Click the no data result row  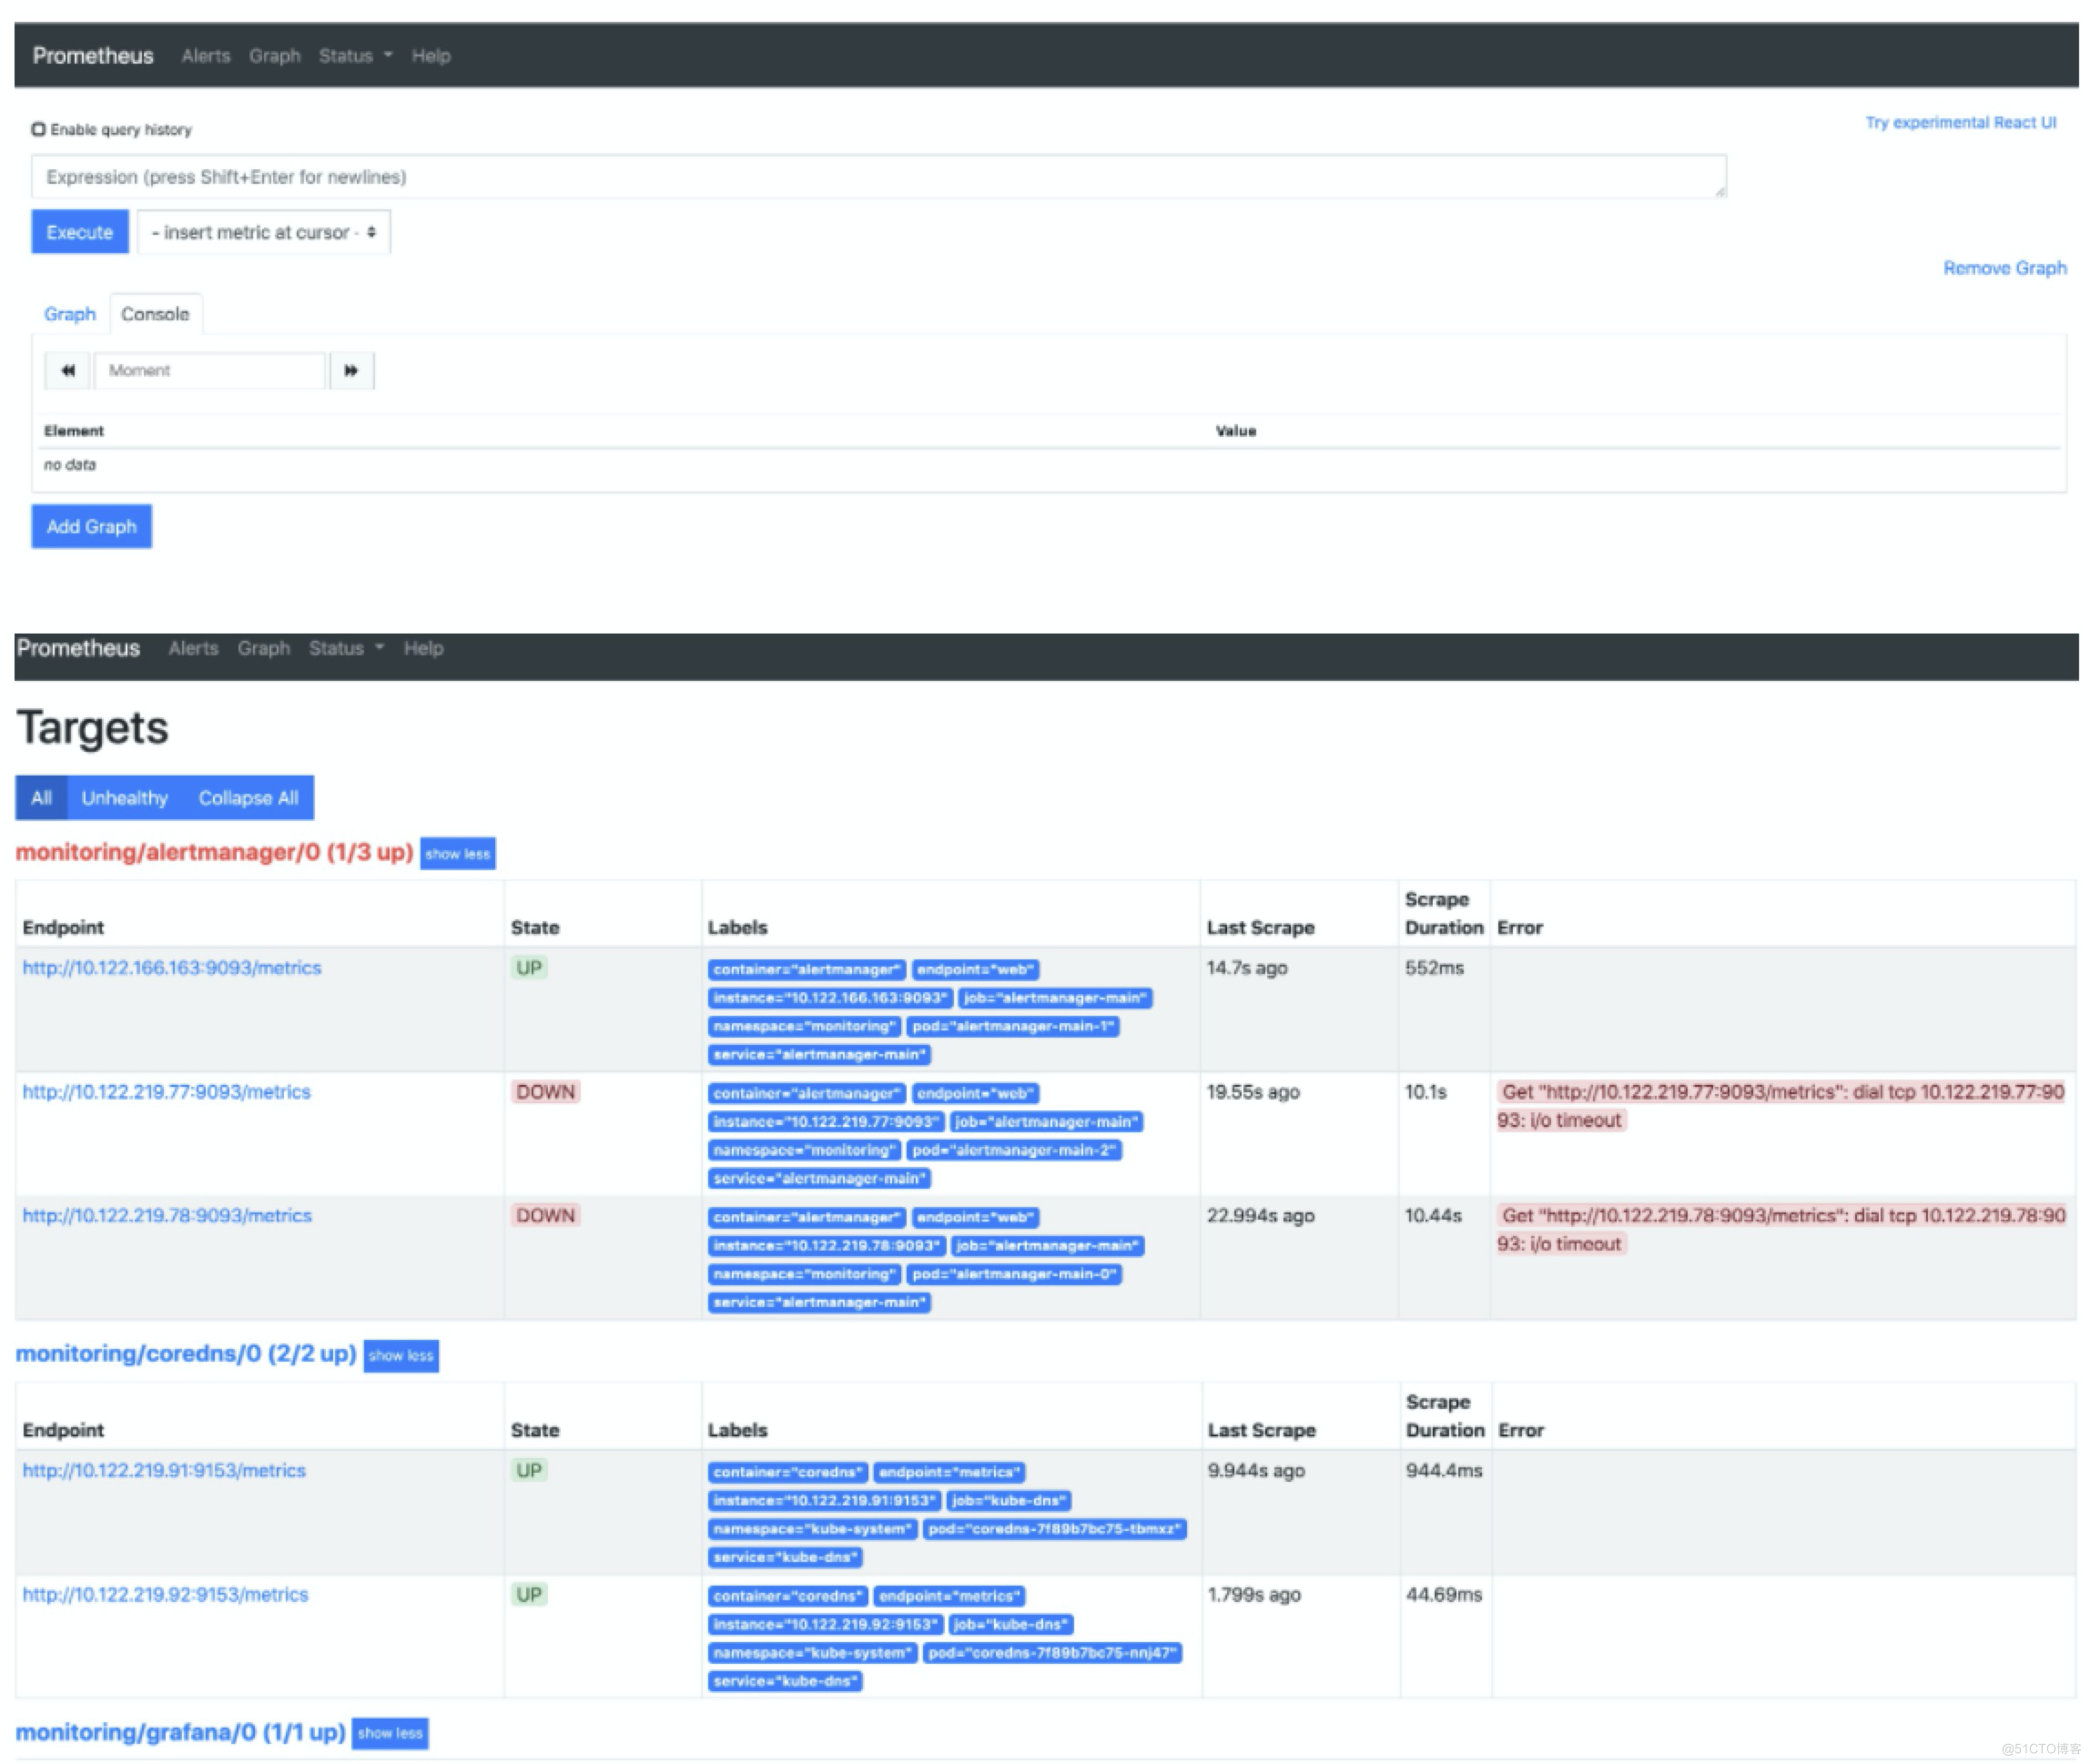click(1050, 465)
